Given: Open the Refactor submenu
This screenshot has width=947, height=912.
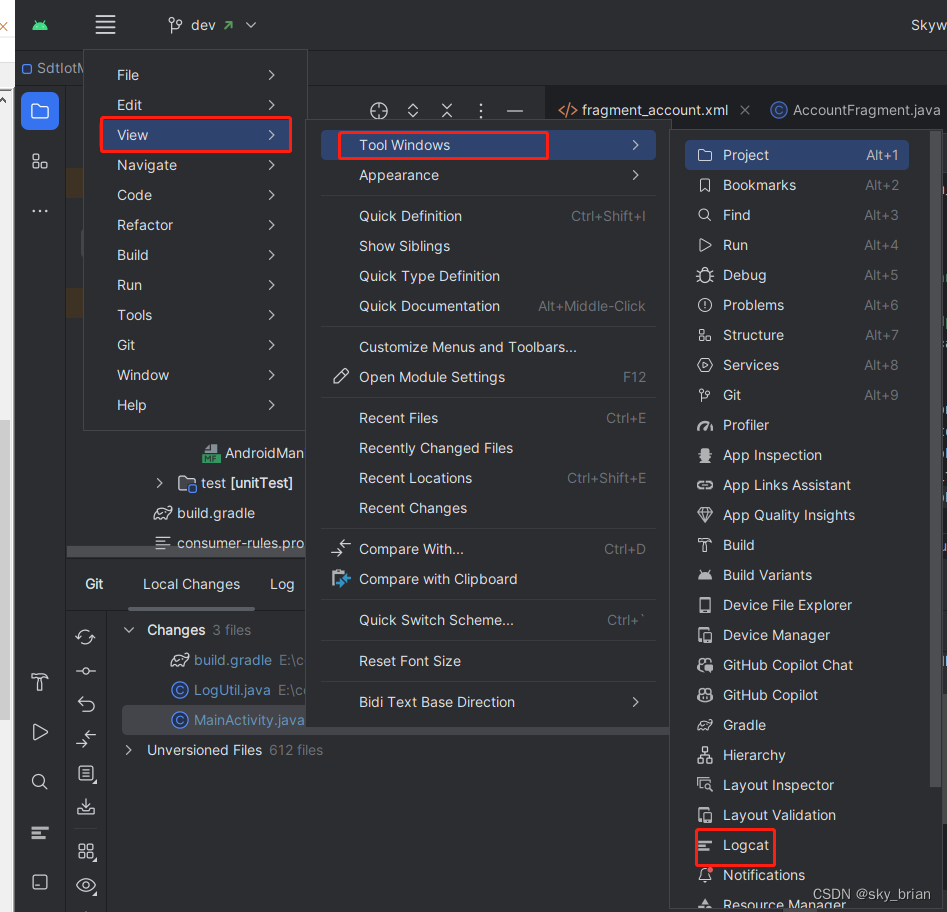Looking at the screenshot, I should pyautogui.click(x=196, y=225).
